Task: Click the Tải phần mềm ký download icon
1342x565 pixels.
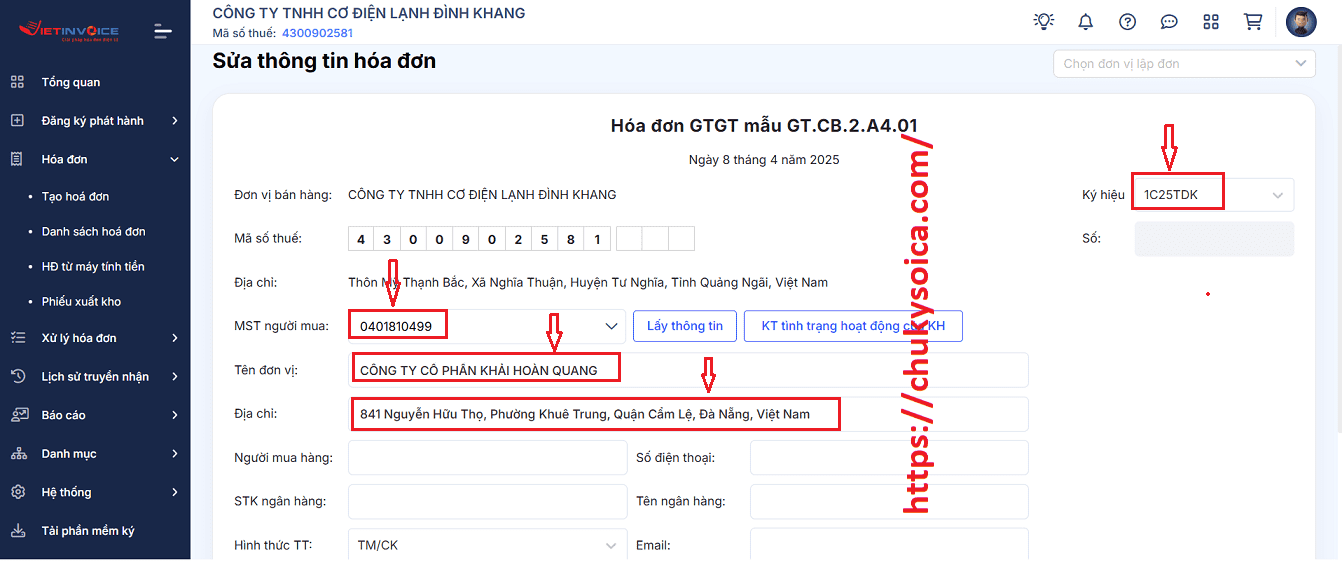Action: coord(17,530)
